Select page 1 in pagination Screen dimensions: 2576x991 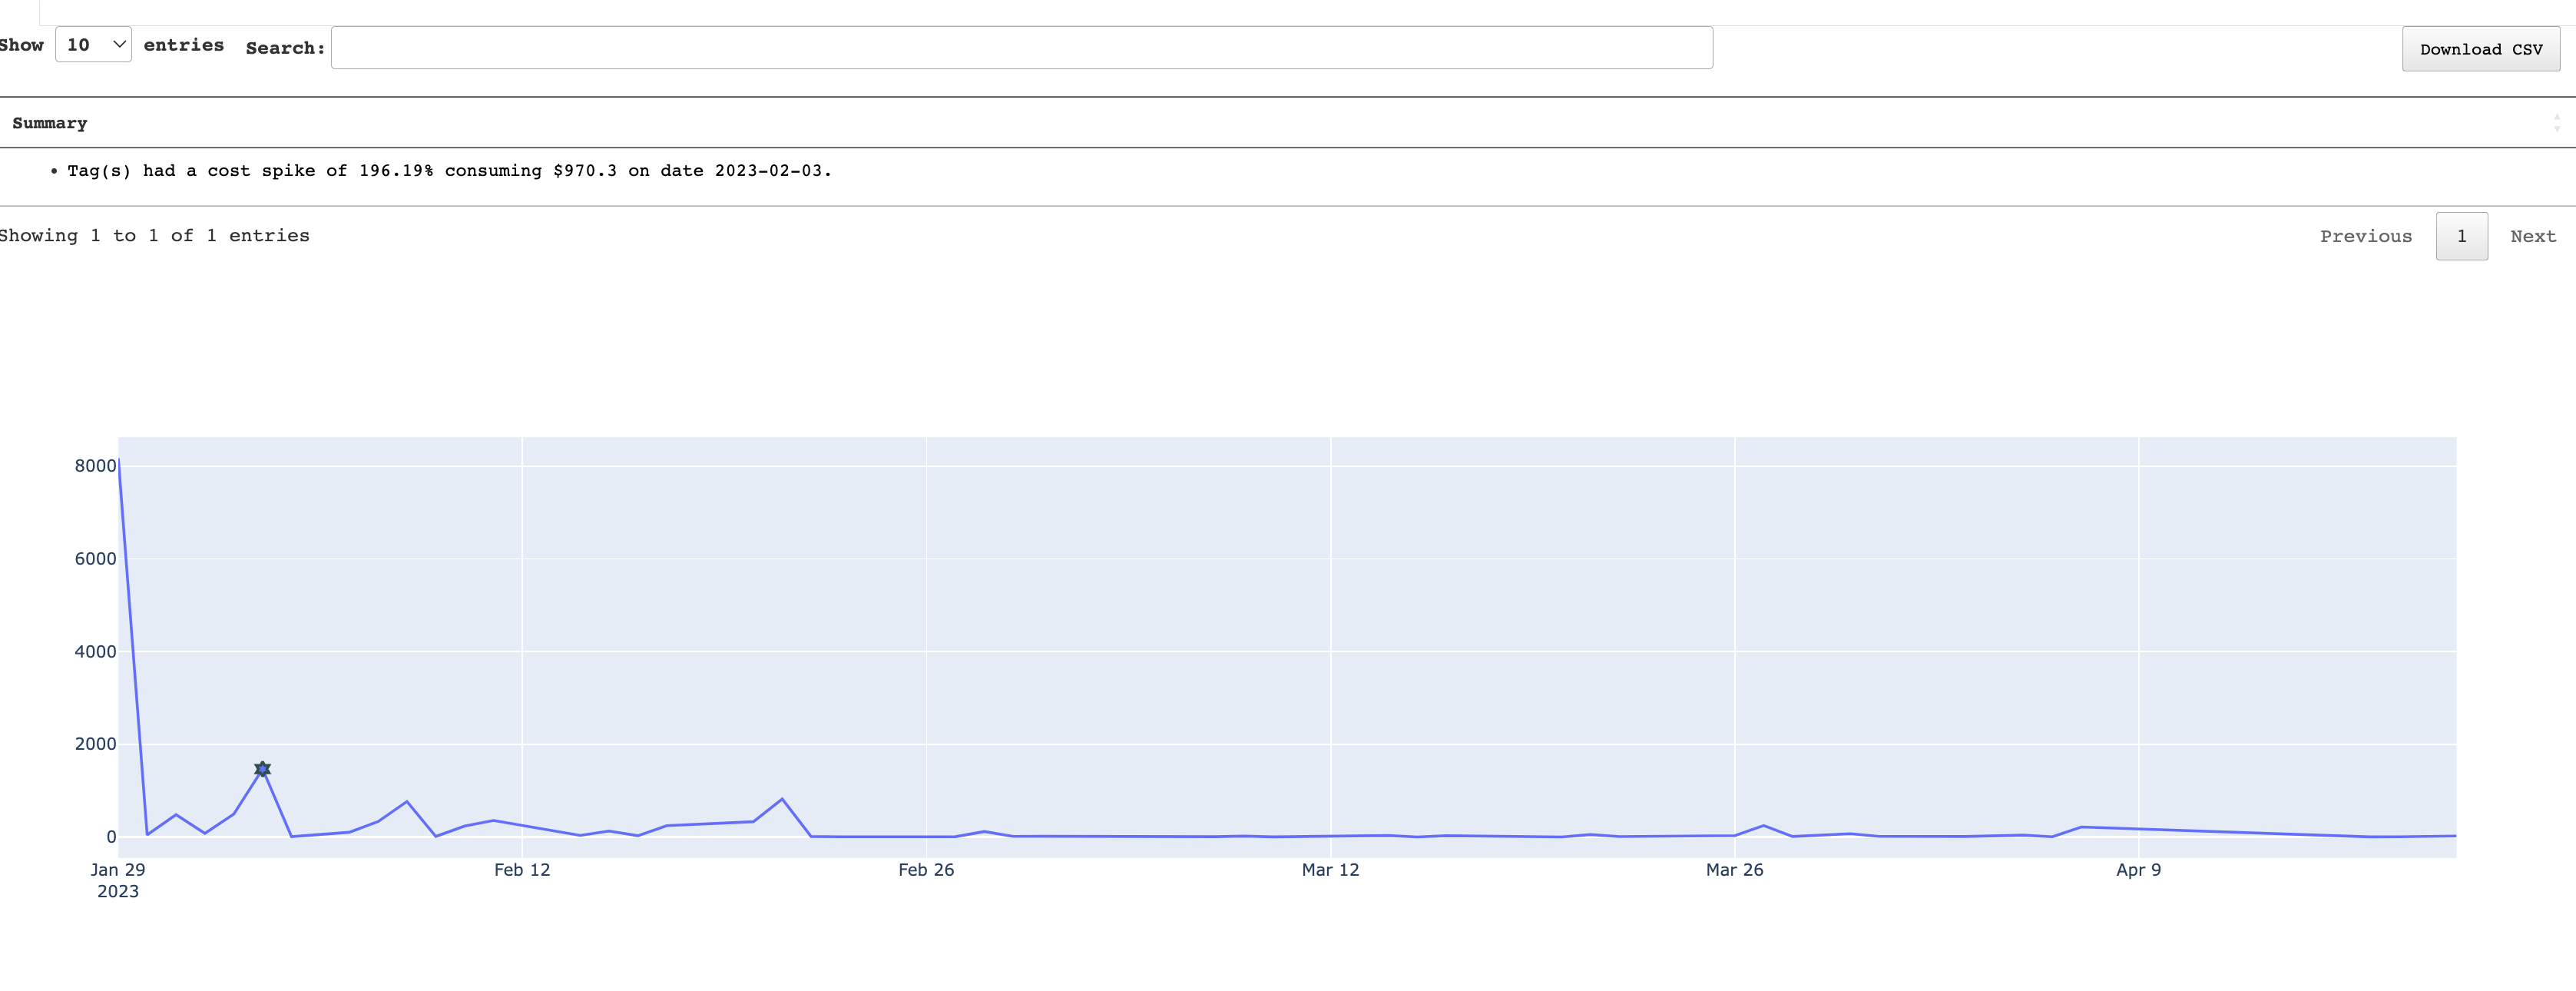(2461, 236)
